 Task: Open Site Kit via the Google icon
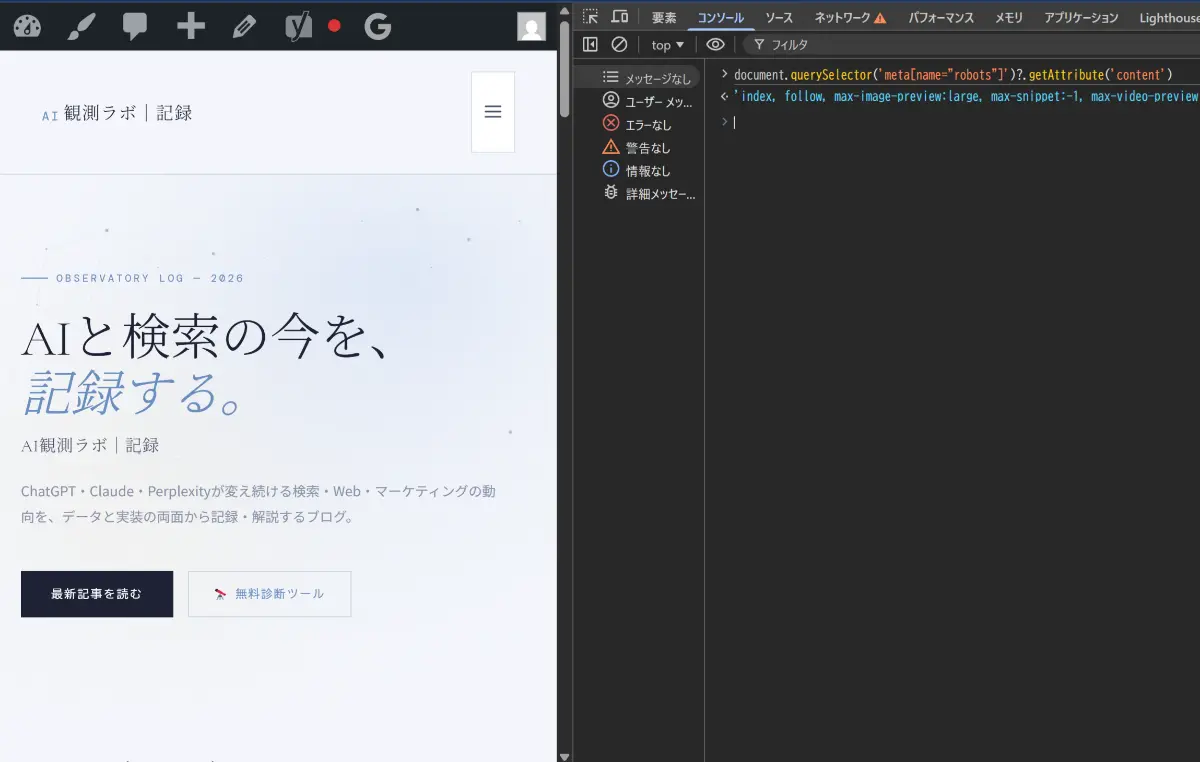[x=377, y=26]
